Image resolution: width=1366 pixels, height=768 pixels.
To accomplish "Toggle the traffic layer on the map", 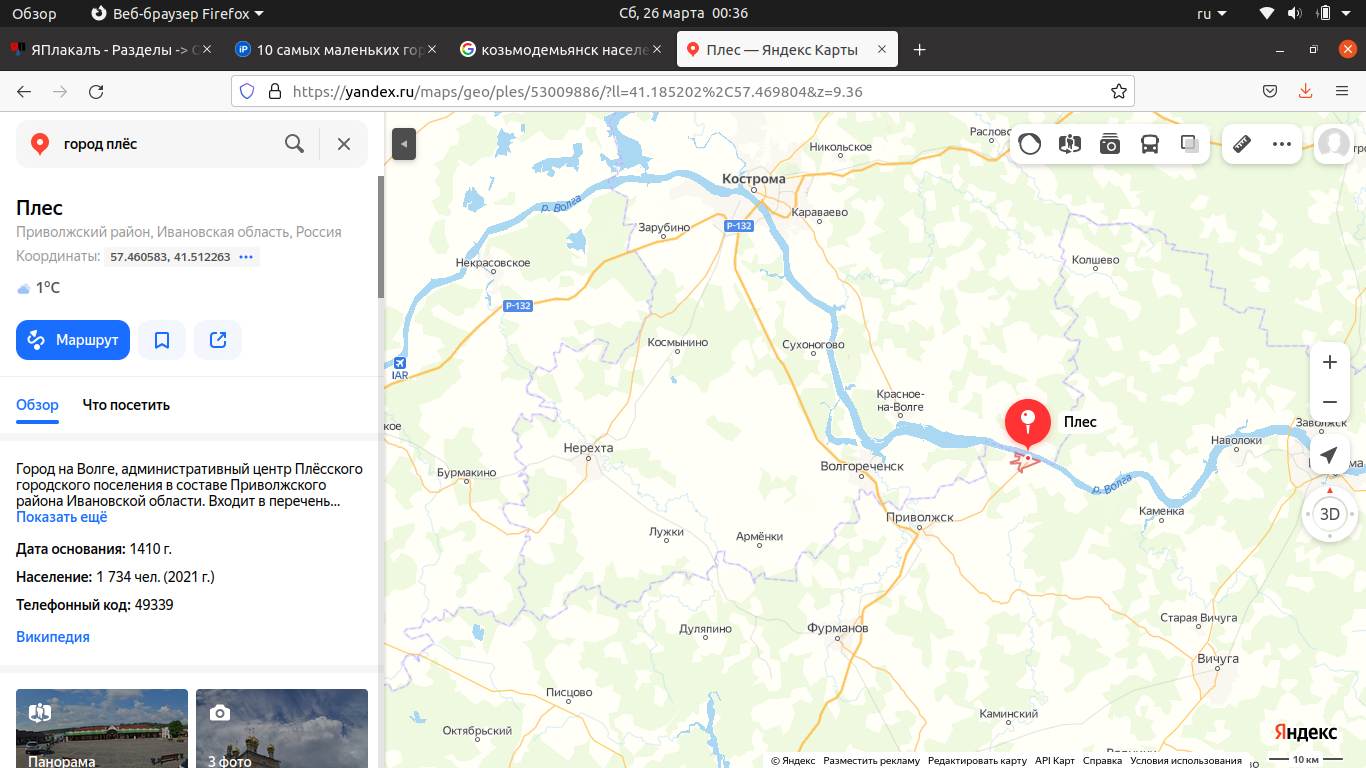I will 1030,144.
